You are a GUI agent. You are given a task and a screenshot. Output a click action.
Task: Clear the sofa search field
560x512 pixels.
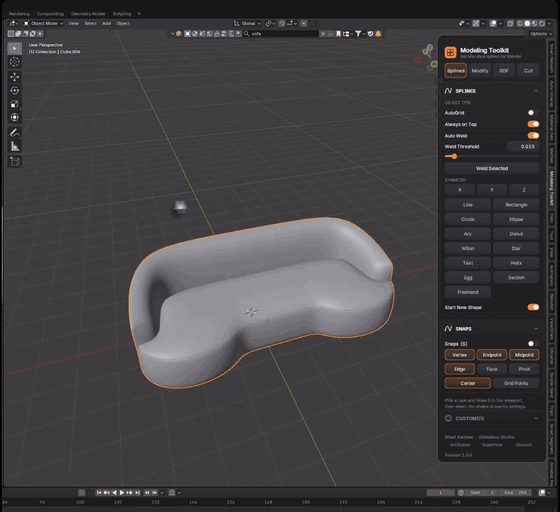click(322, 34)
